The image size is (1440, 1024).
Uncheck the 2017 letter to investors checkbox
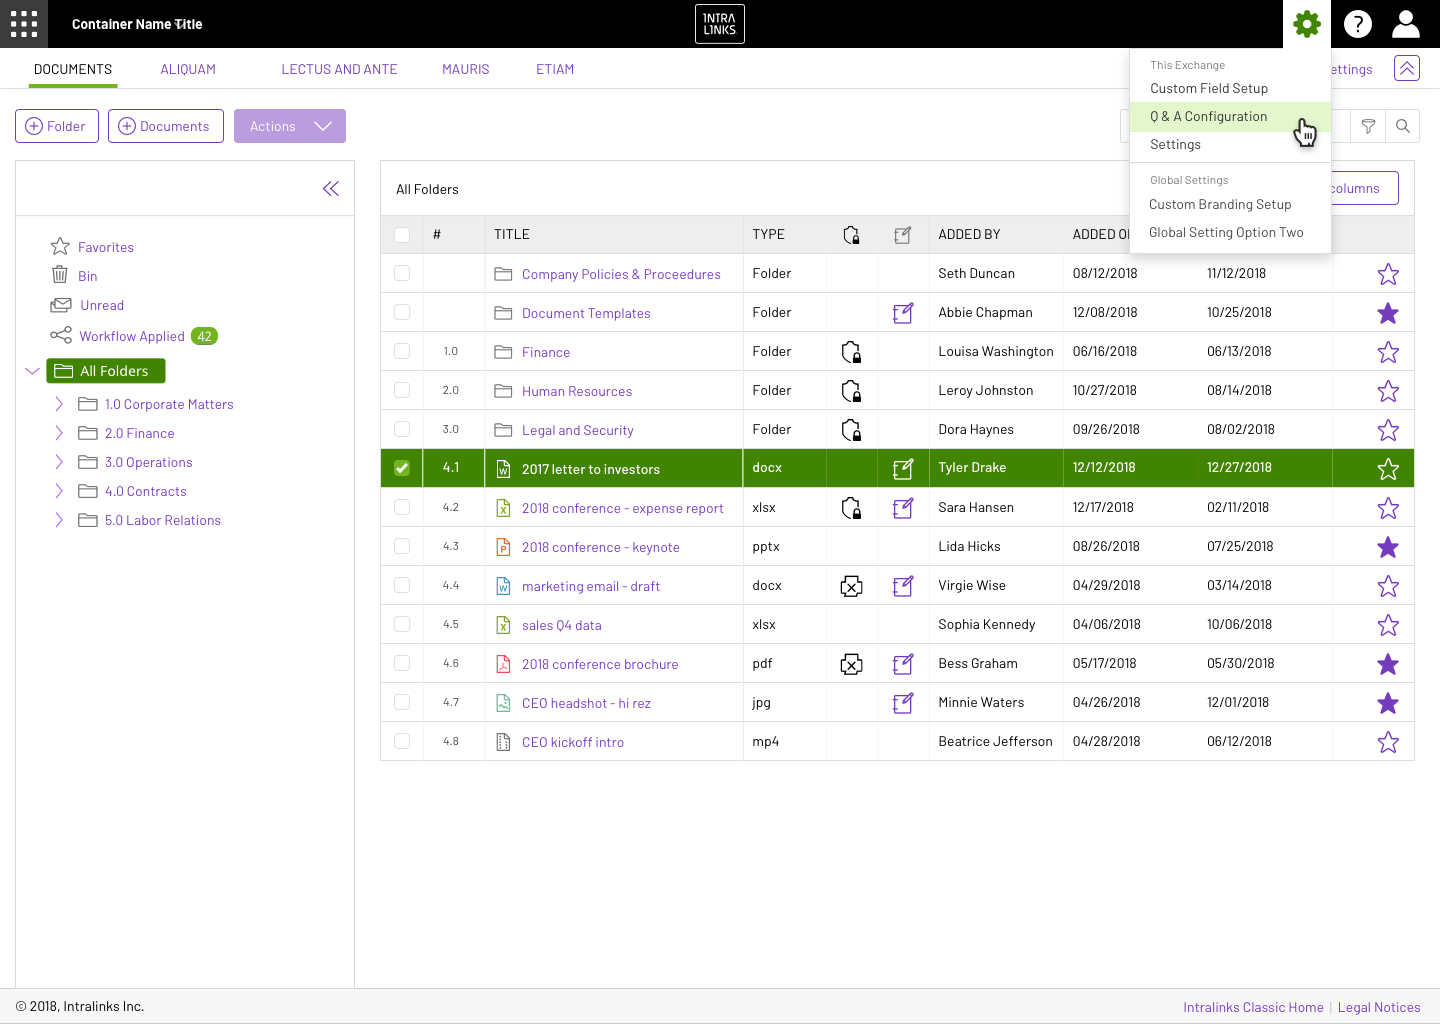(x=402, y=468)
